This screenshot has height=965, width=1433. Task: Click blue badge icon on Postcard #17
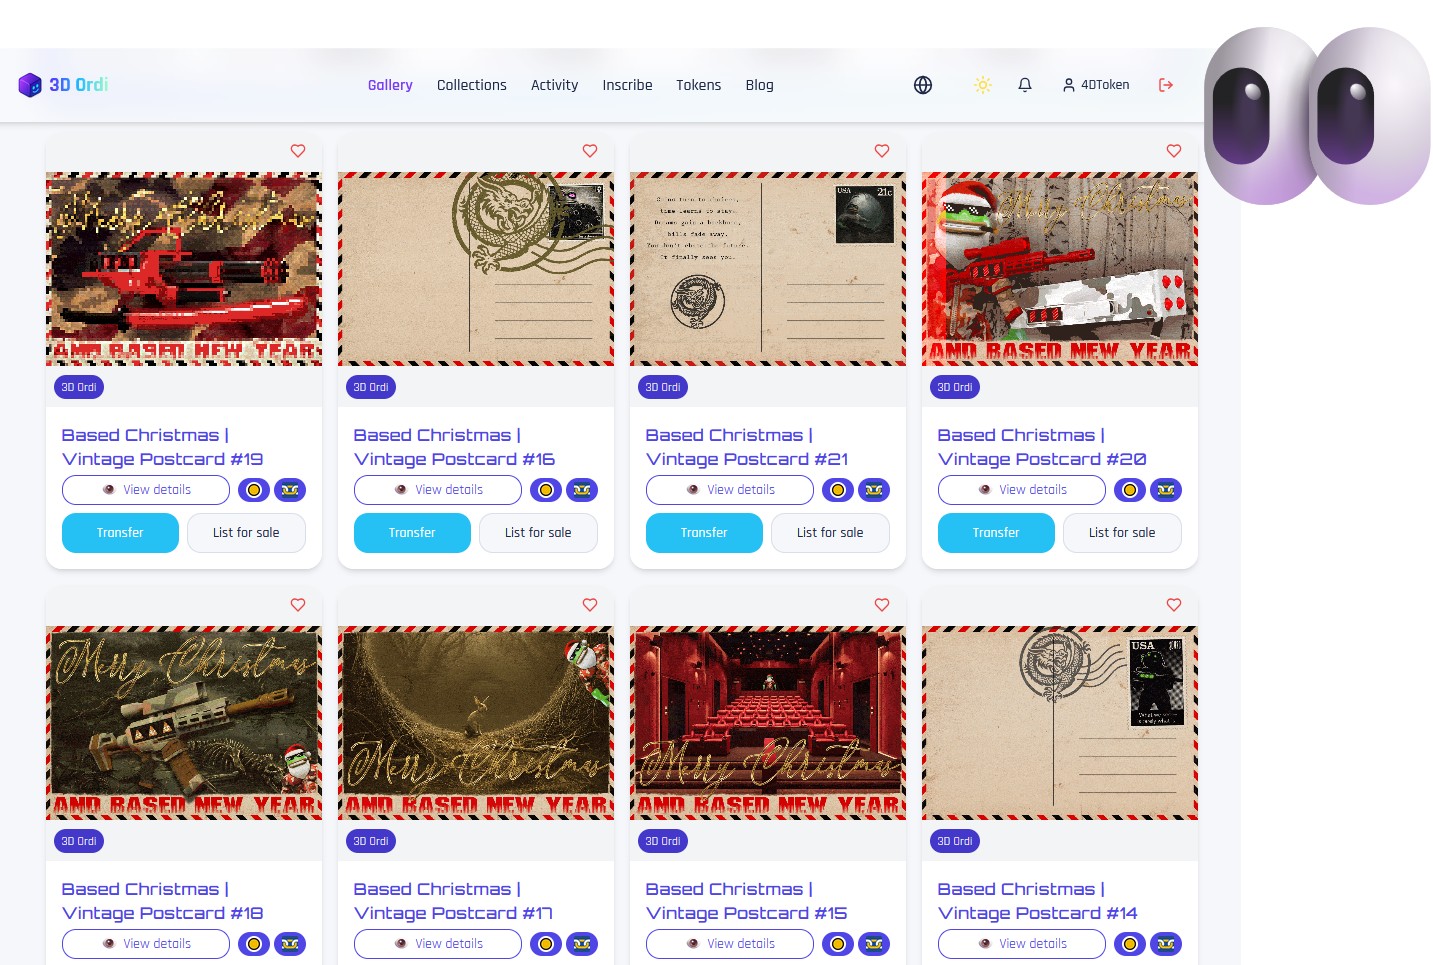coord(582,944)
